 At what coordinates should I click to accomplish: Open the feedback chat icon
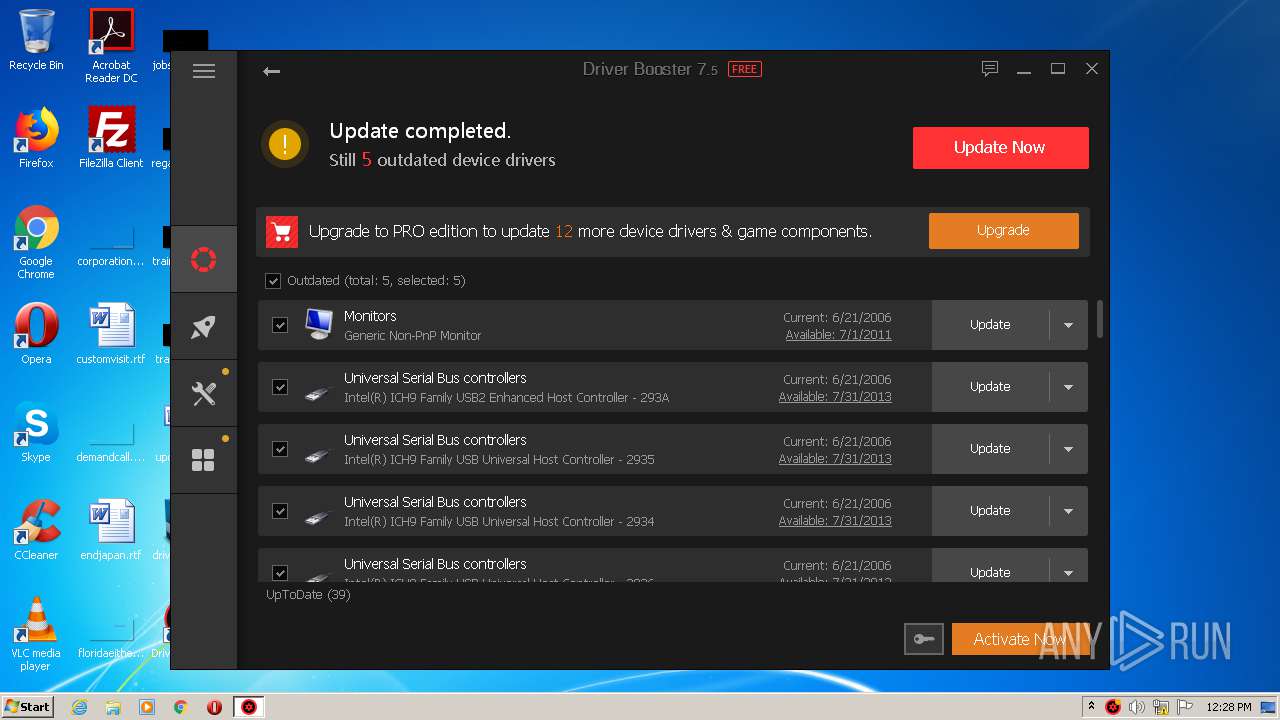[x=990, y=69]
